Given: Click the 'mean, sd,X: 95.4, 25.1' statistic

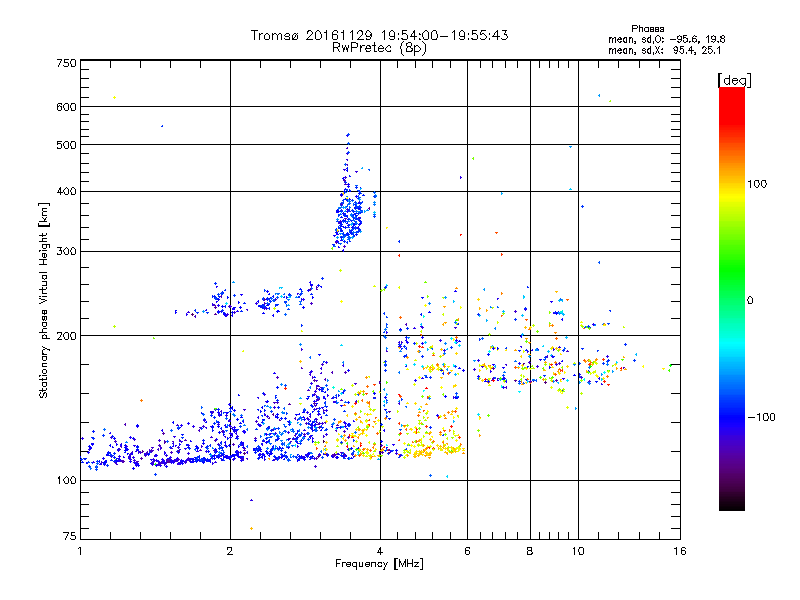Looking at the screenshot, I should [664, 50].
